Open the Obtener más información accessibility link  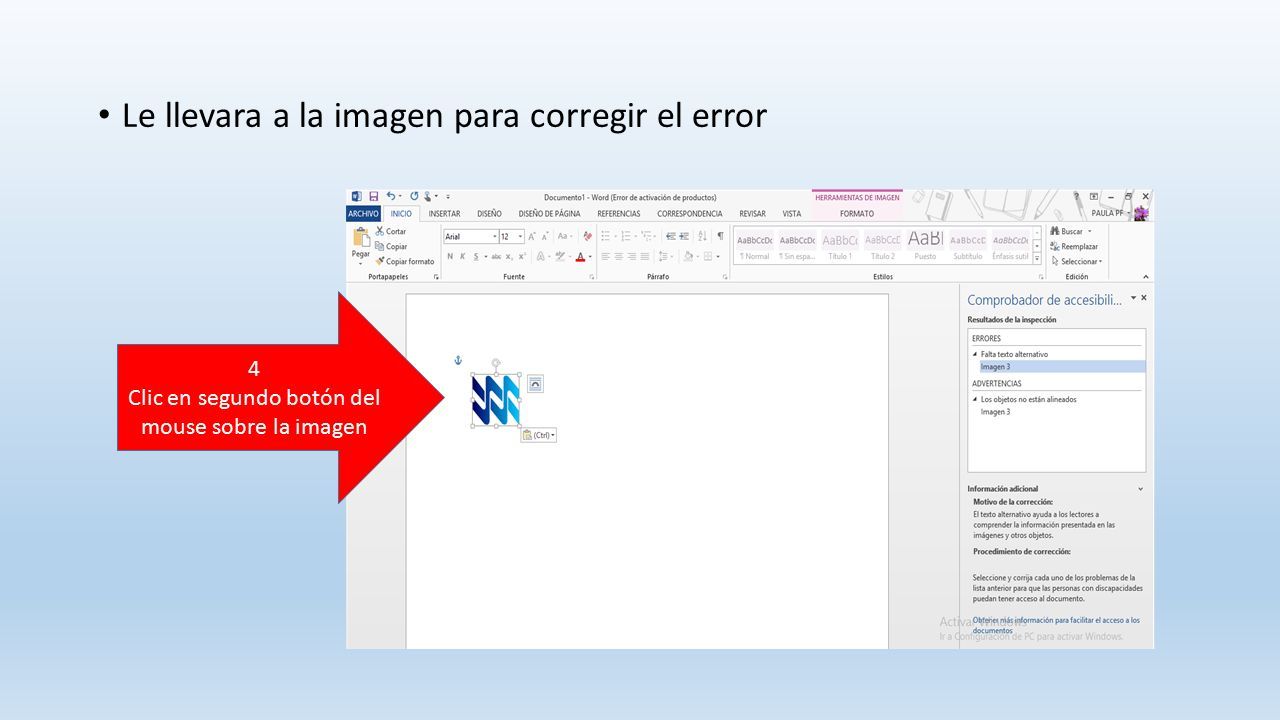point(1056,625)
